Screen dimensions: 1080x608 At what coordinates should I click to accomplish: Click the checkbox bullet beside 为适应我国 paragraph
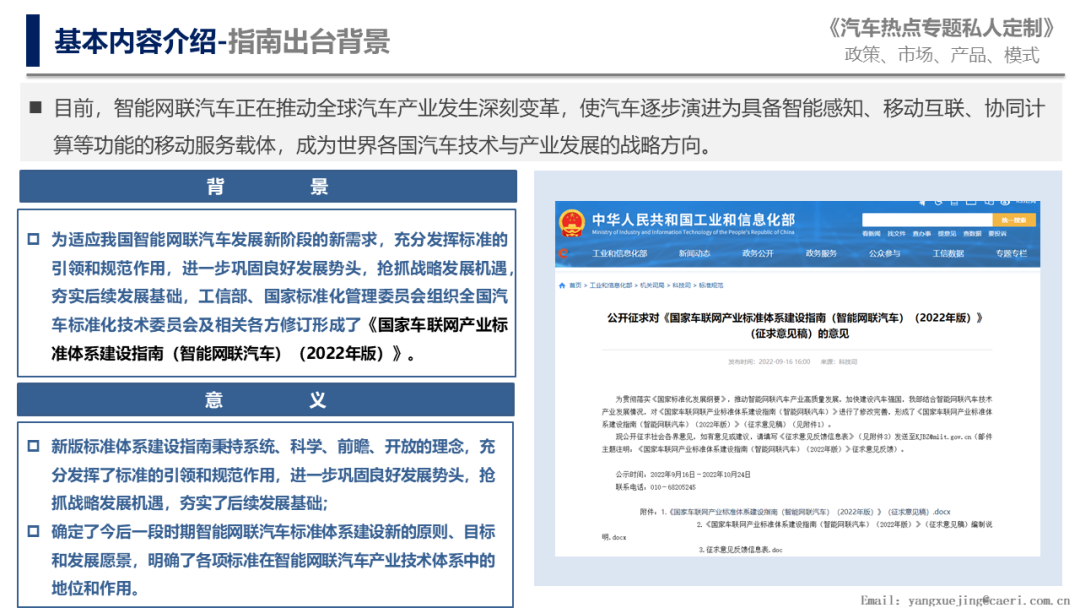(33, 240)
